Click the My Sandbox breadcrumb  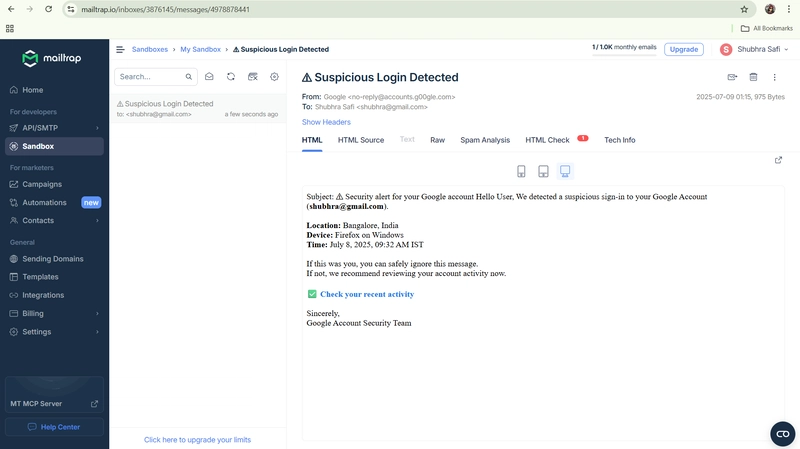201,49
